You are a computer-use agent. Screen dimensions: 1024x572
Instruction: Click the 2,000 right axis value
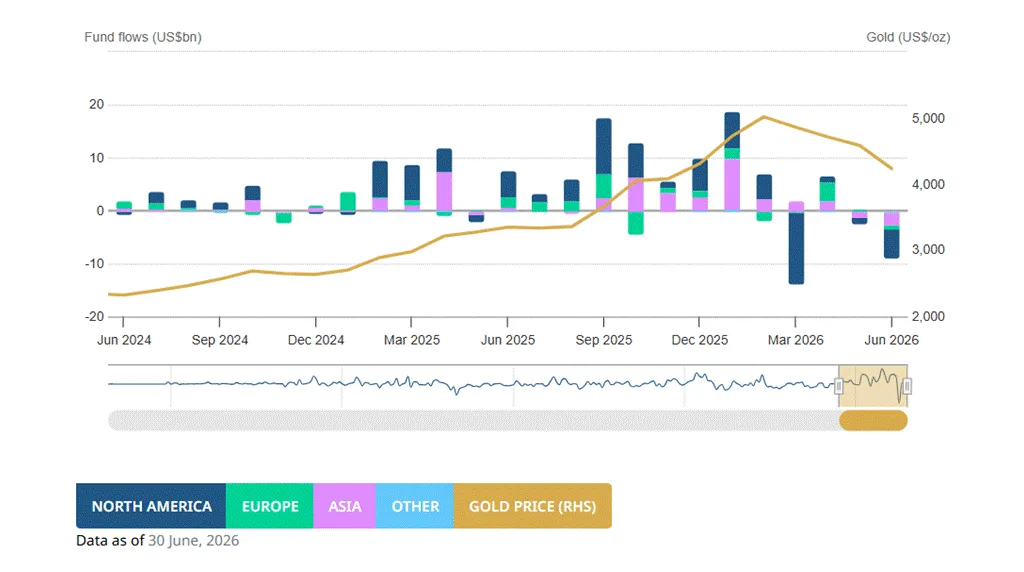pyautogui.click(x=928, y=316)
